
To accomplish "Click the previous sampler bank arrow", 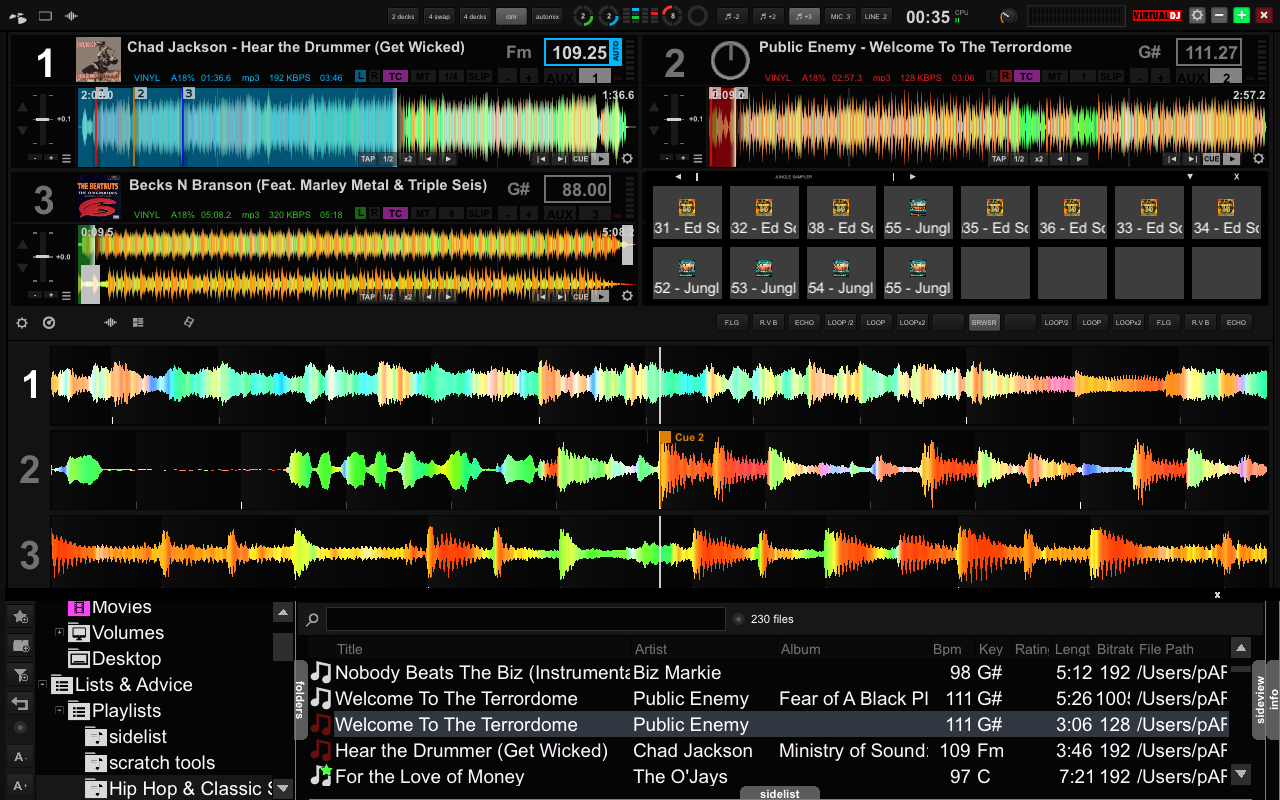I will pos(679,176).
